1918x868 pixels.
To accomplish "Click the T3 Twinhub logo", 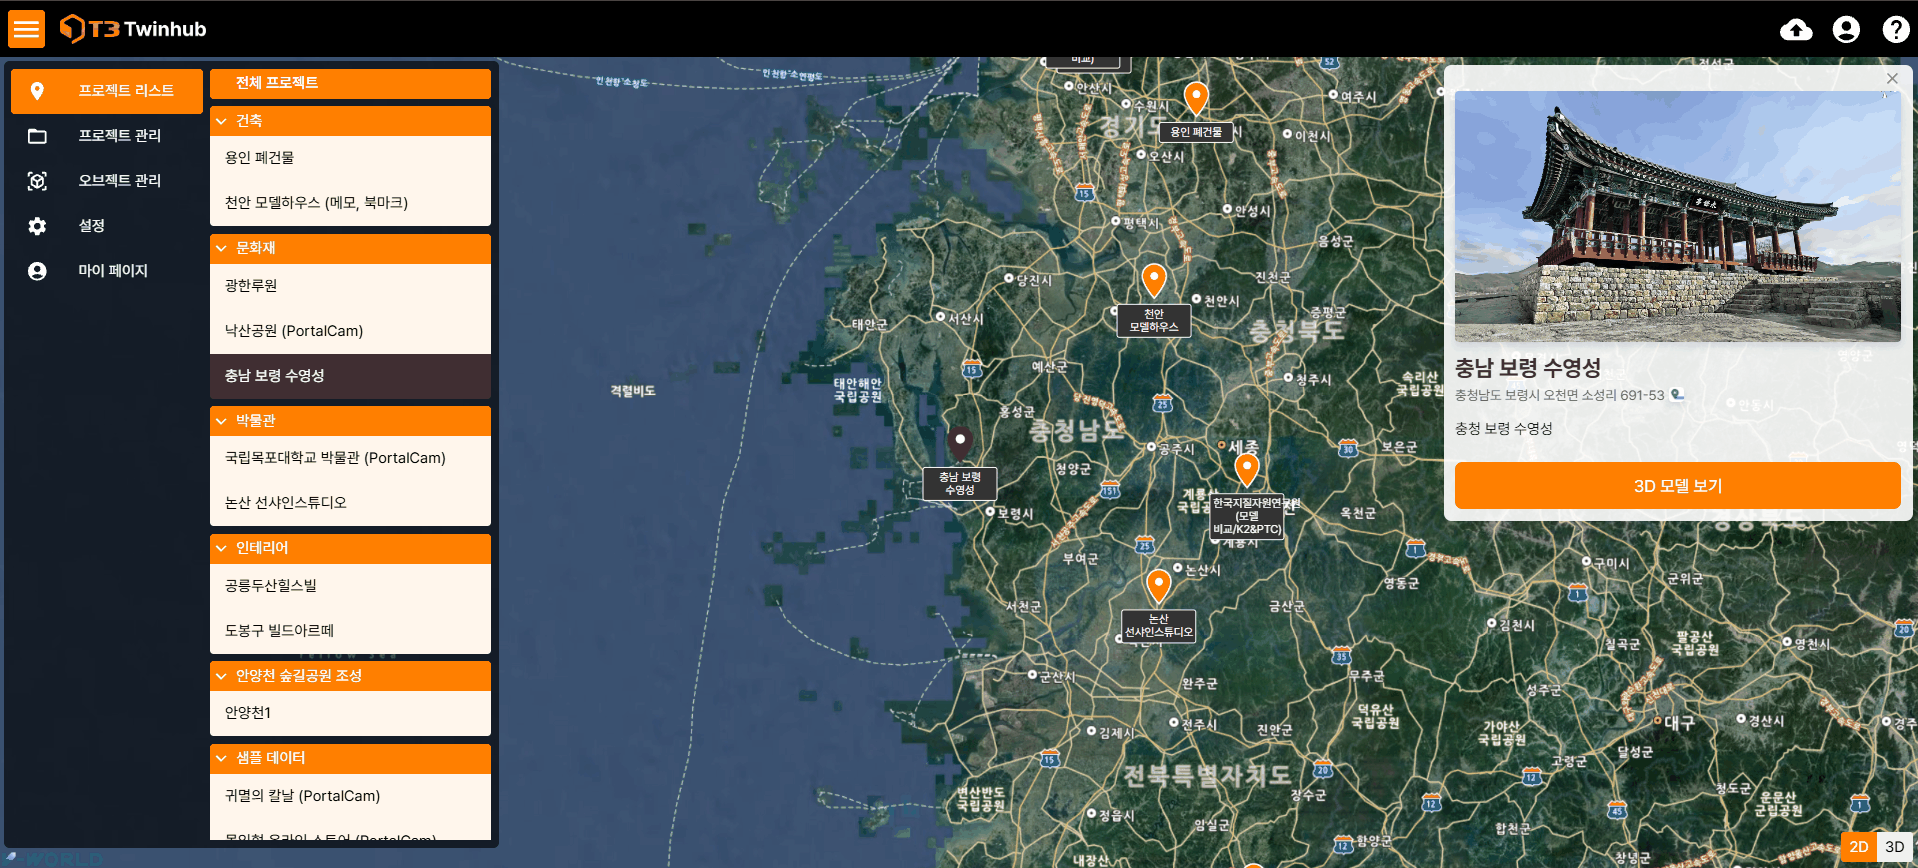I will (x=133, y=29).
